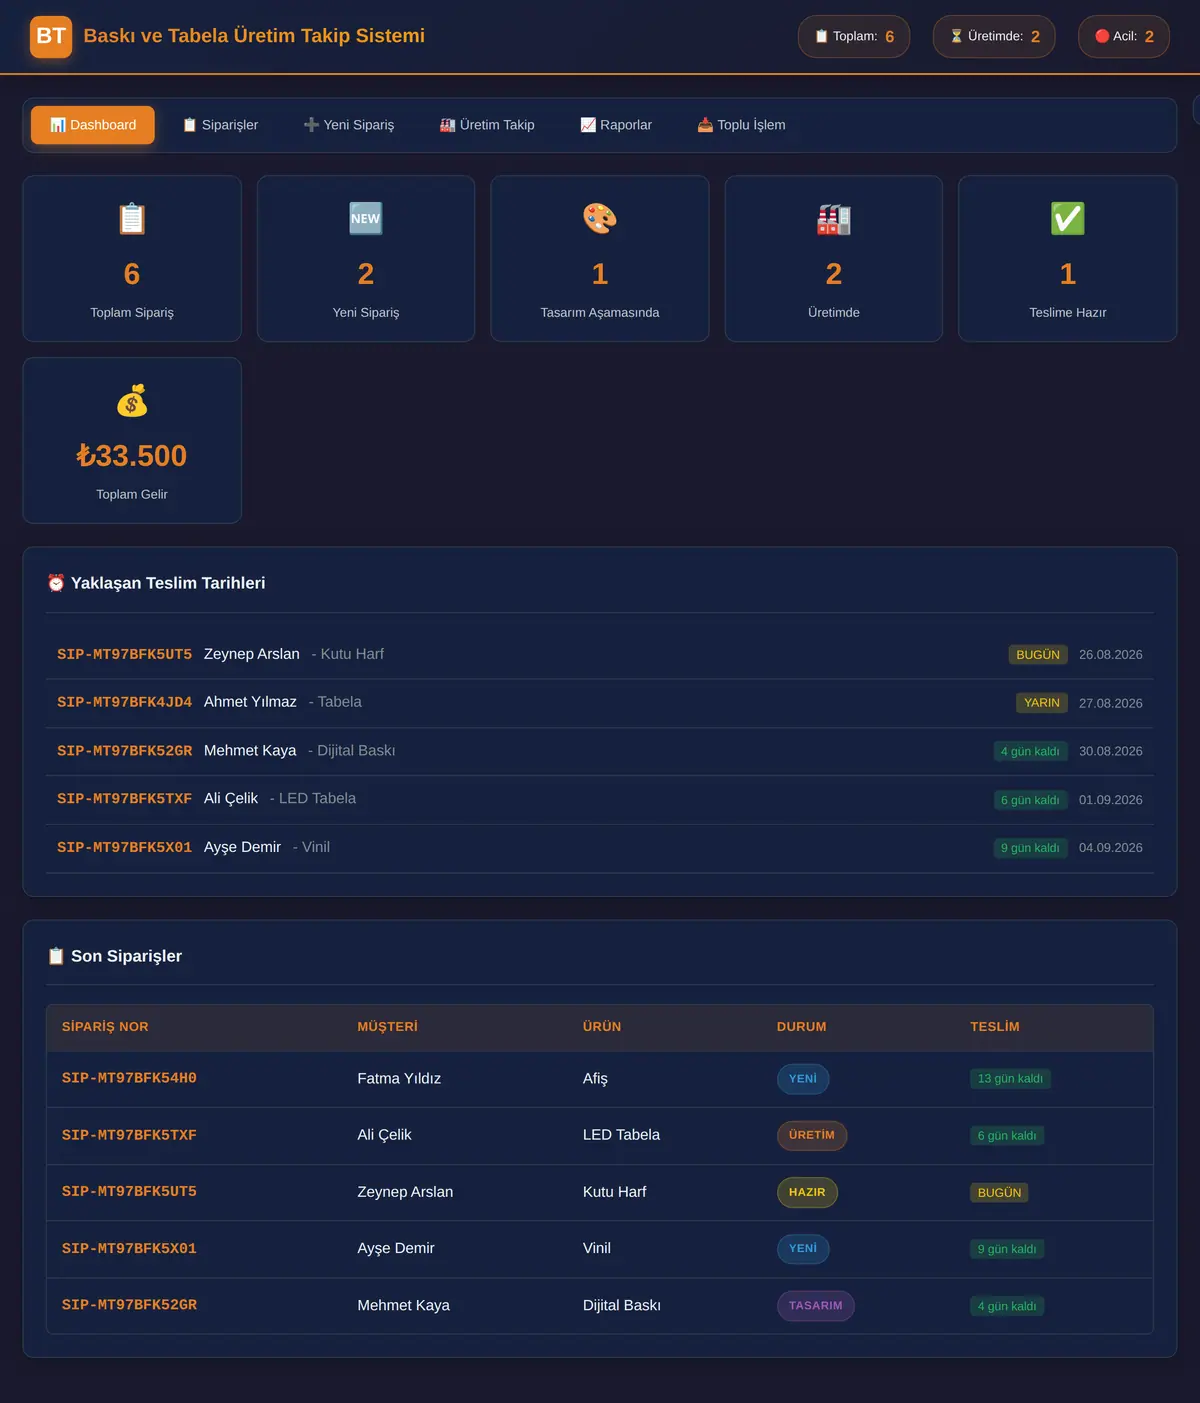This screenshot has height=1403, width=1200.
Task: Click the NEW icon above Yeni Sipariş
Action: [366, 218]
